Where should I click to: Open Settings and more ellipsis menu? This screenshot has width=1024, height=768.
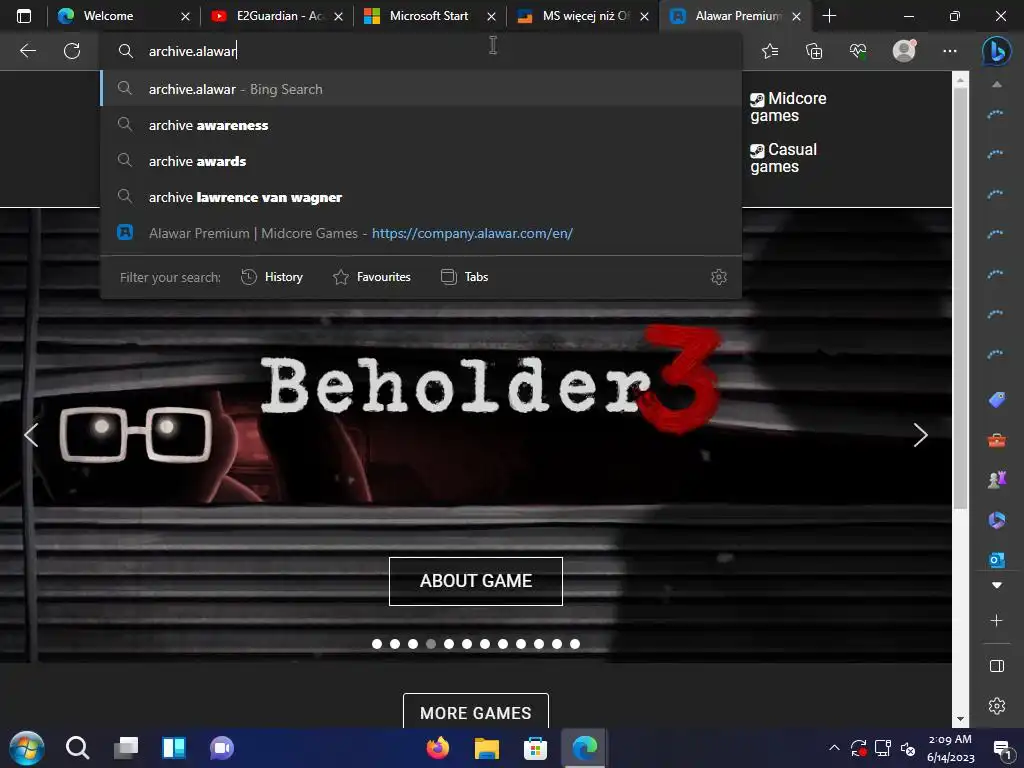pyautogui.click(x=950, y=51)
